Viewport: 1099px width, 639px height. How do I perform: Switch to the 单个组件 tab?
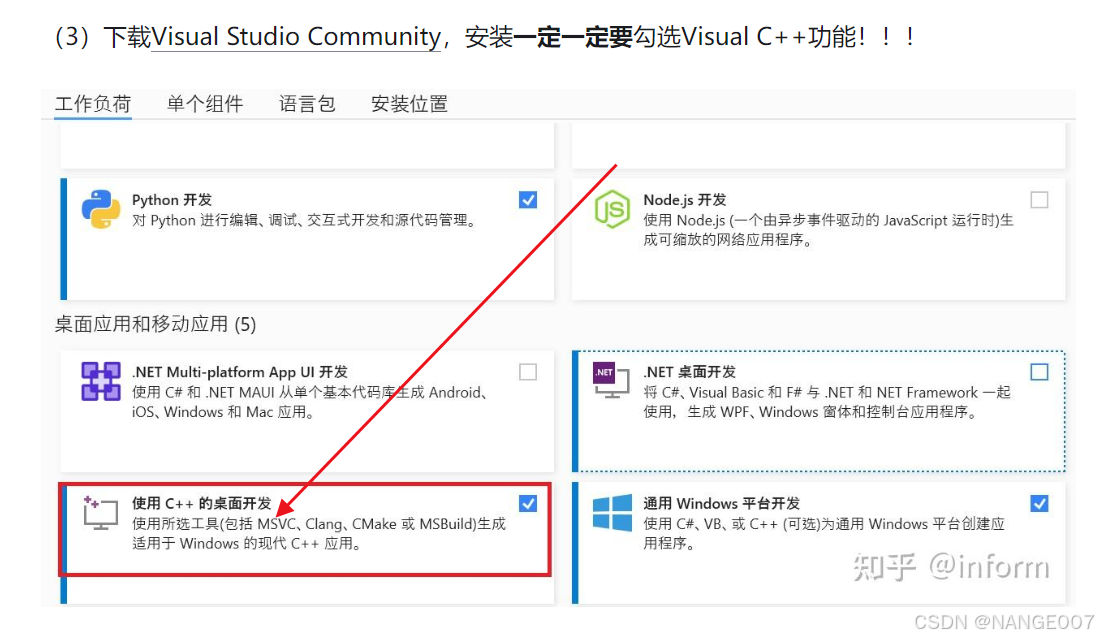point(204,103)
